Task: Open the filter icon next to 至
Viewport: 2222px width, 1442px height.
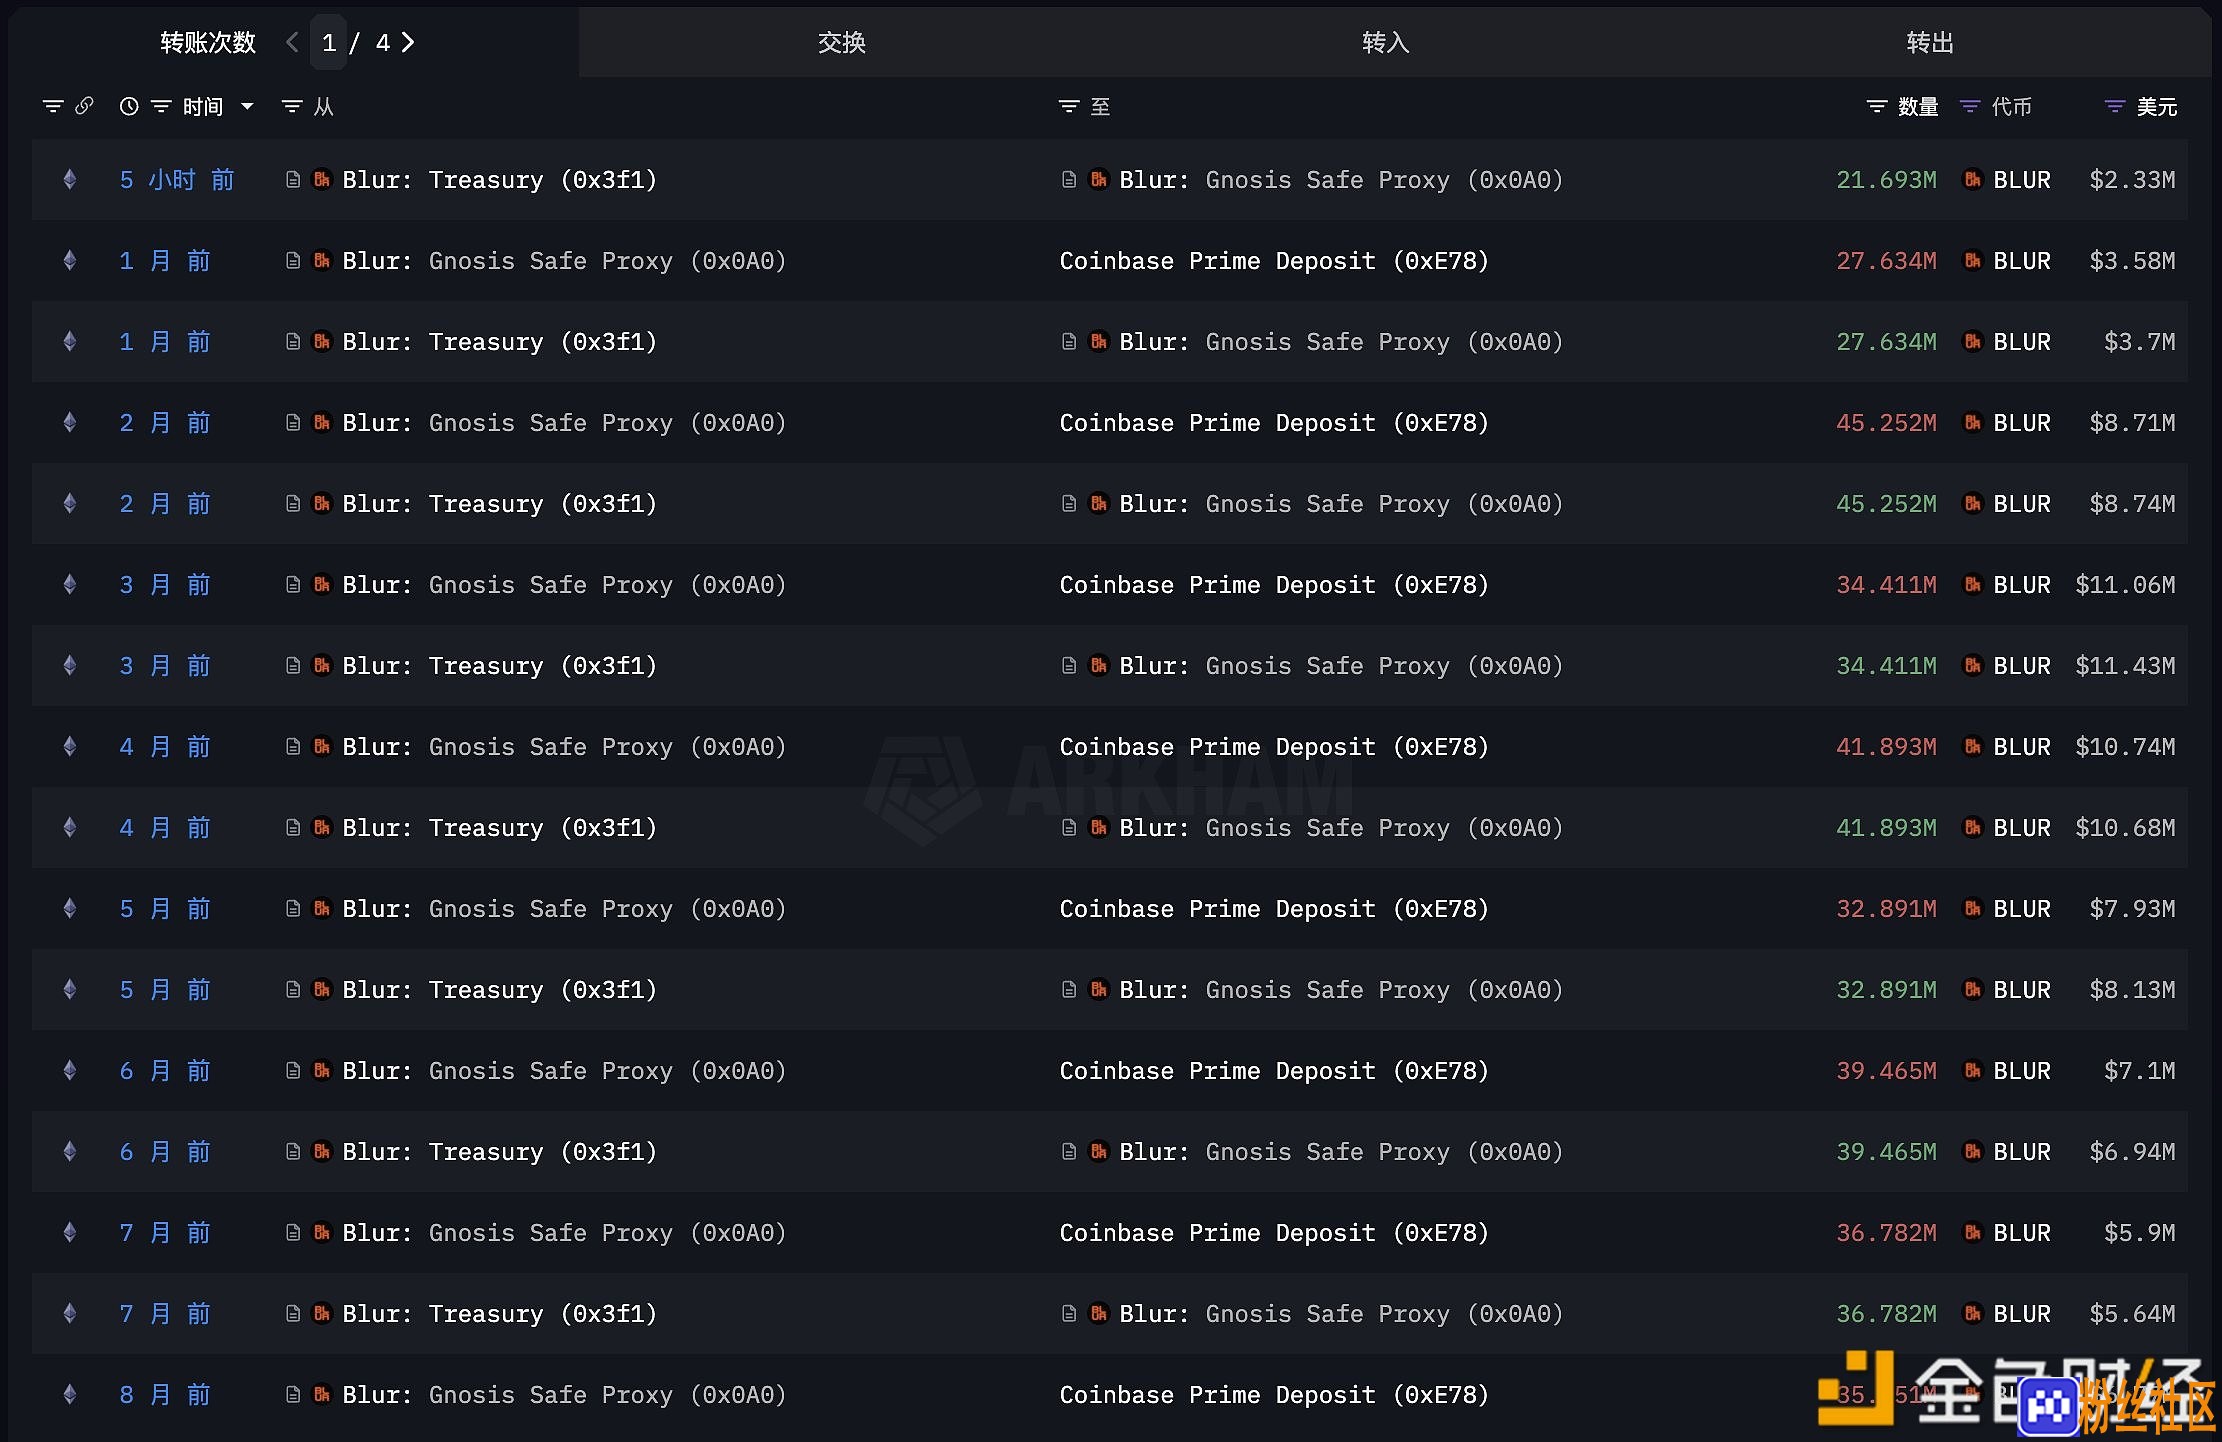Action: (x=1069, y=106)
